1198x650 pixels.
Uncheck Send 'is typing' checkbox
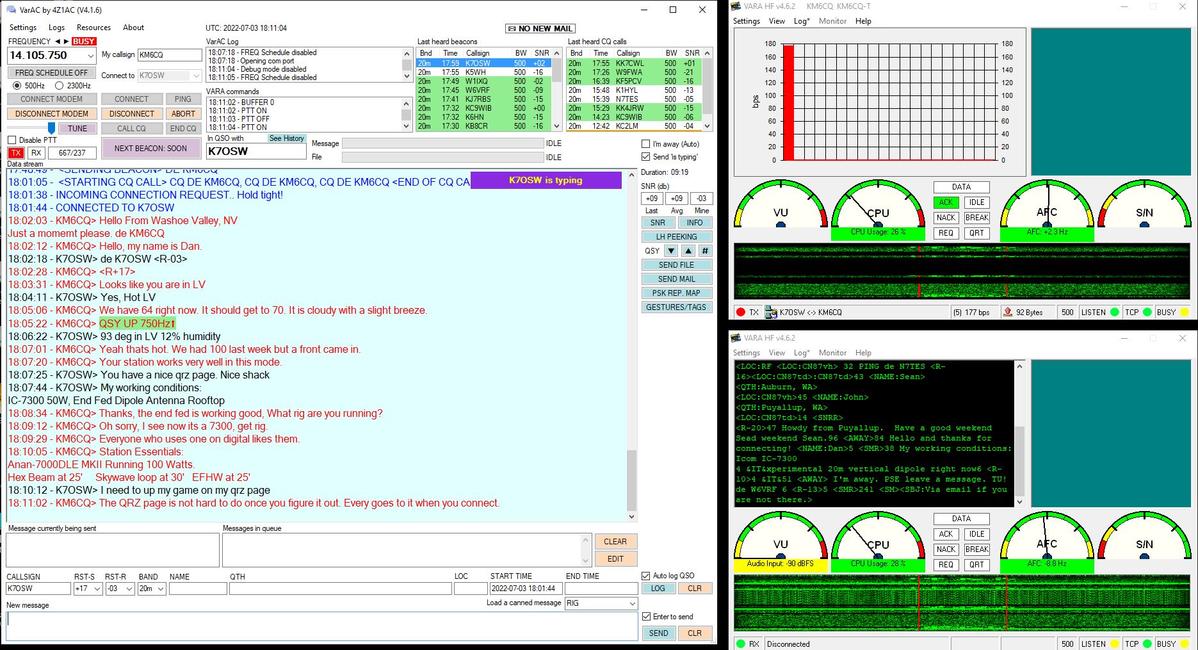pos(646,157)
